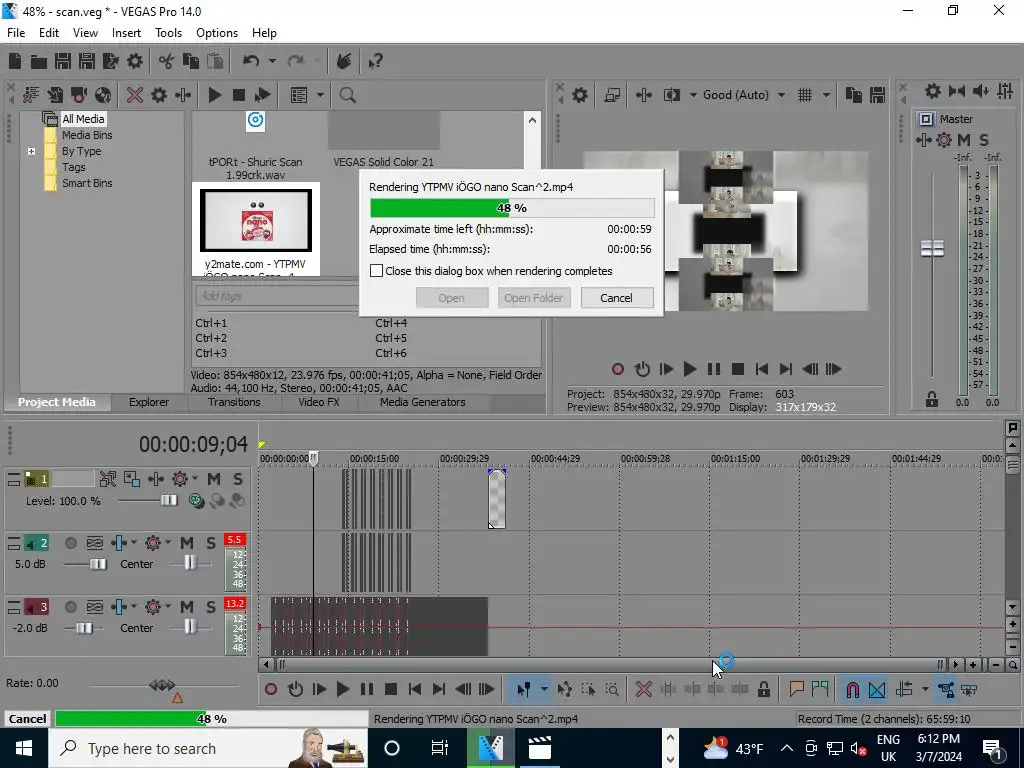This screenshot has width=1024, height=768.
Task: Click the red X Remove media icon
Action: (x=135, y=95)
